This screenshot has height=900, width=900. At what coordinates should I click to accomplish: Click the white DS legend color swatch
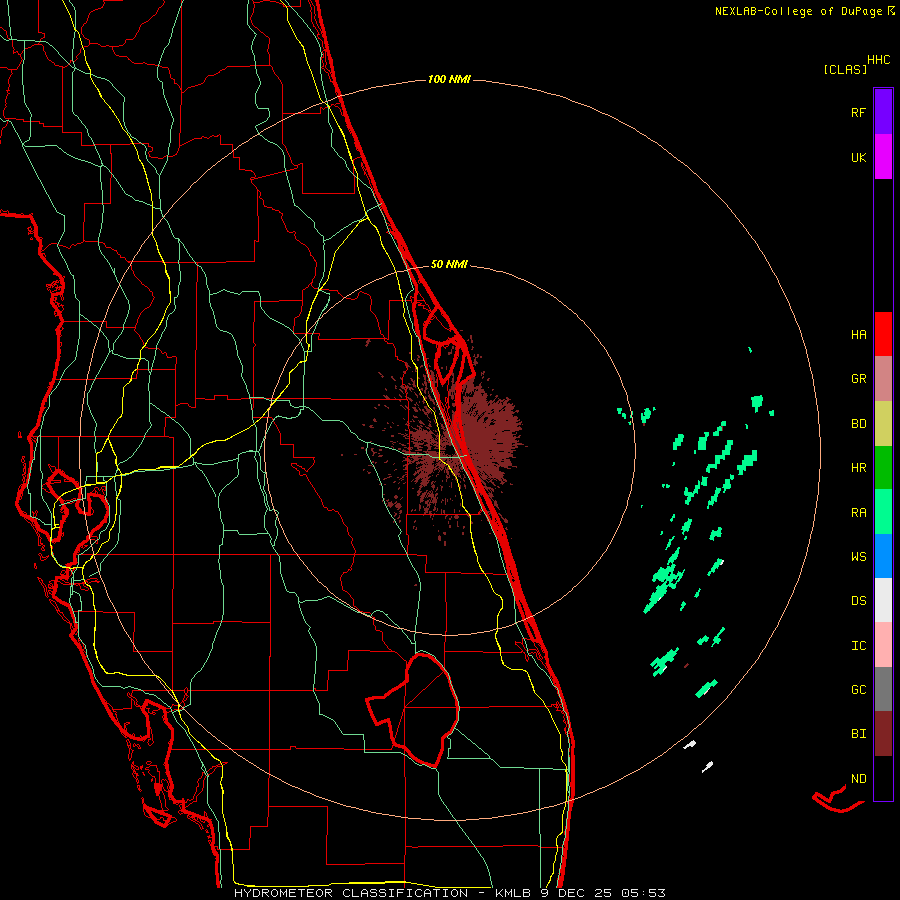[x=883, y=600]
